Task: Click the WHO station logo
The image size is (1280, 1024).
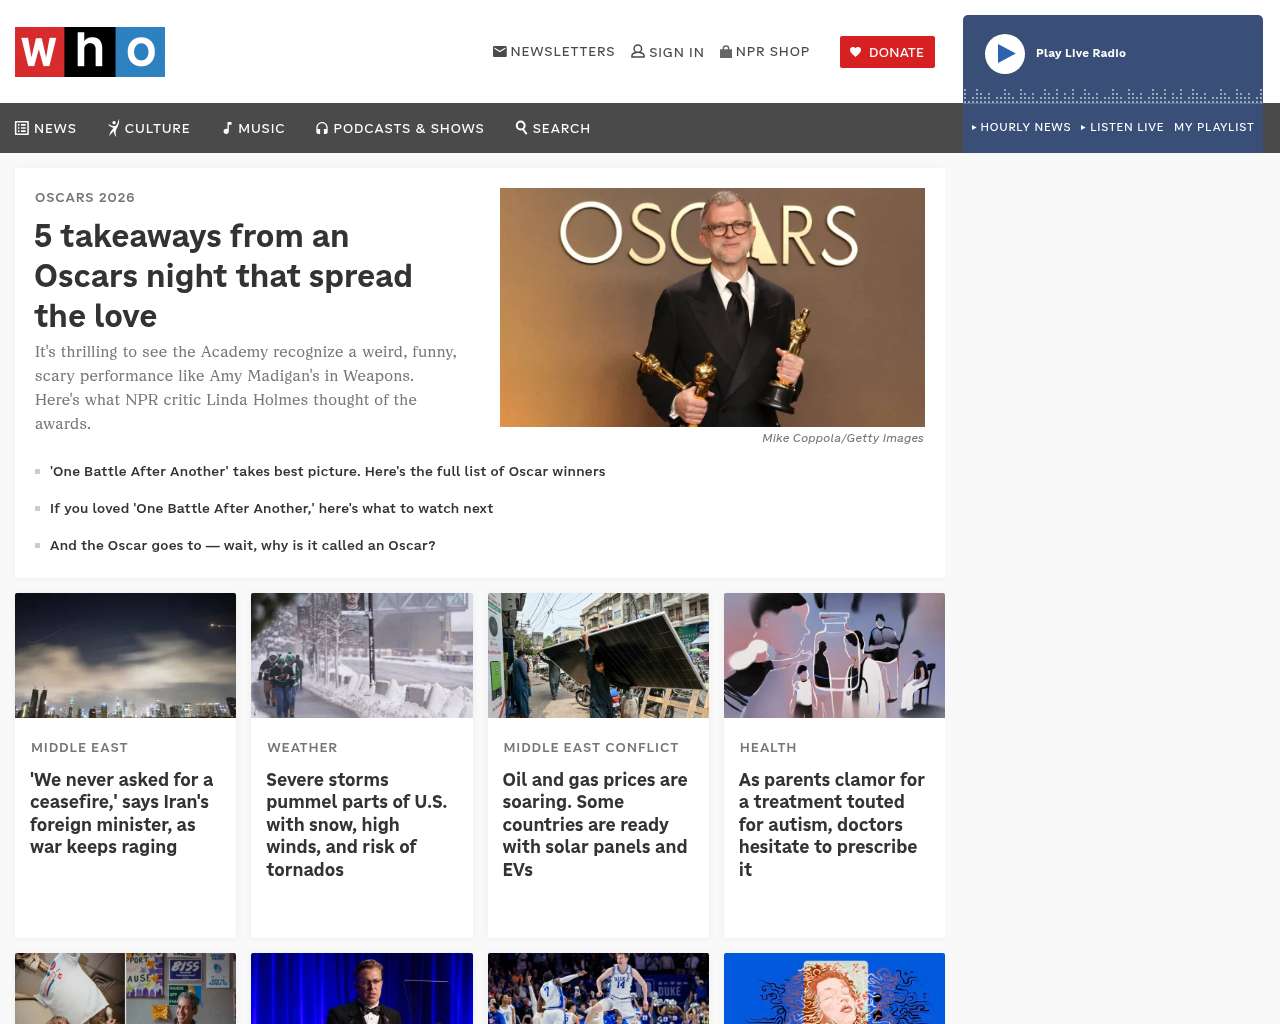Action: pos(90,52)
